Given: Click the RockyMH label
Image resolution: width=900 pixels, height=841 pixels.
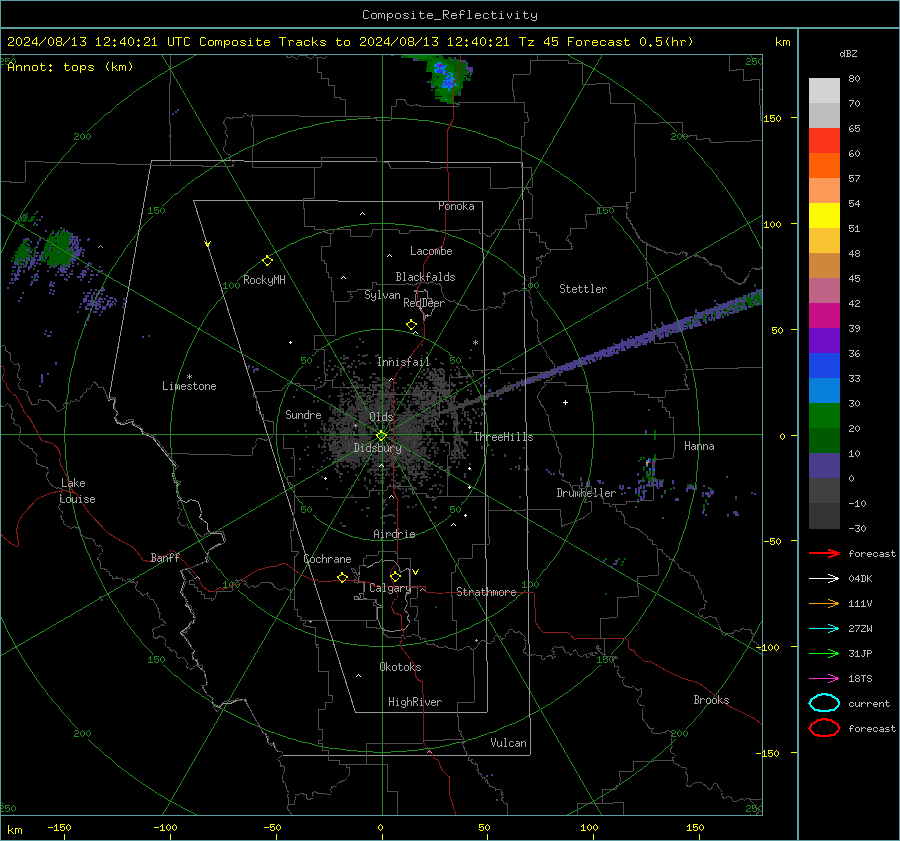Looking at the screenshot, I should [264, 280].
